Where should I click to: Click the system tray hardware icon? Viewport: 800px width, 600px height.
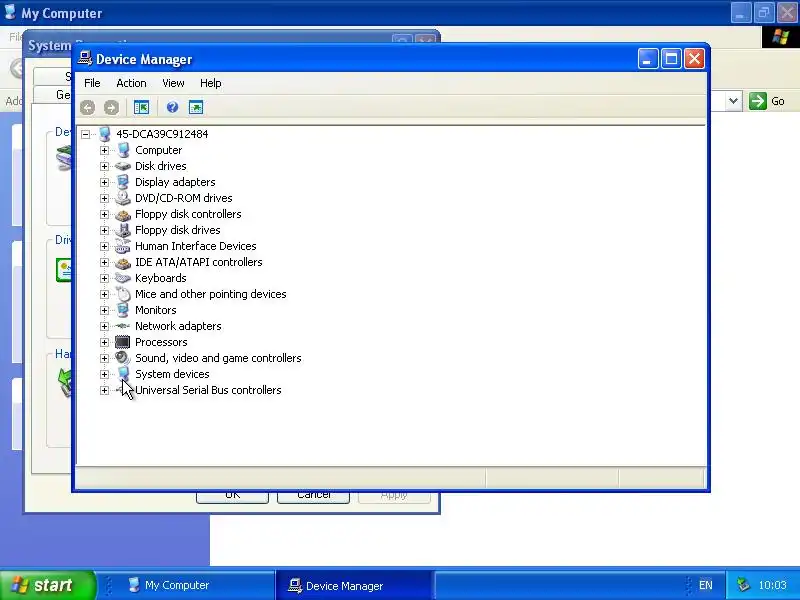click(x=744, y=585)
